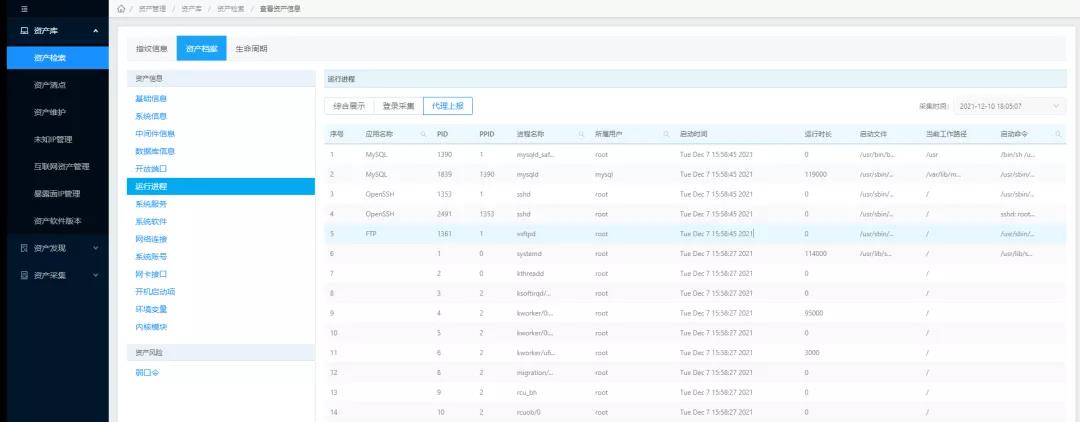1080x422 pixels.
Task: Open 资产软件版本 in the sidebar
Action: (x=58, y=221)
